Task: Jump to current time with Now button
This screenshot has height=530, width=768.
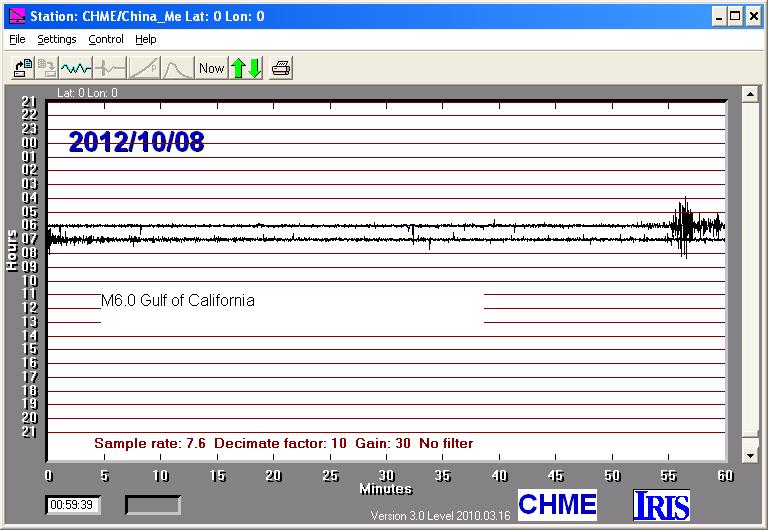Action: point(211,68)
